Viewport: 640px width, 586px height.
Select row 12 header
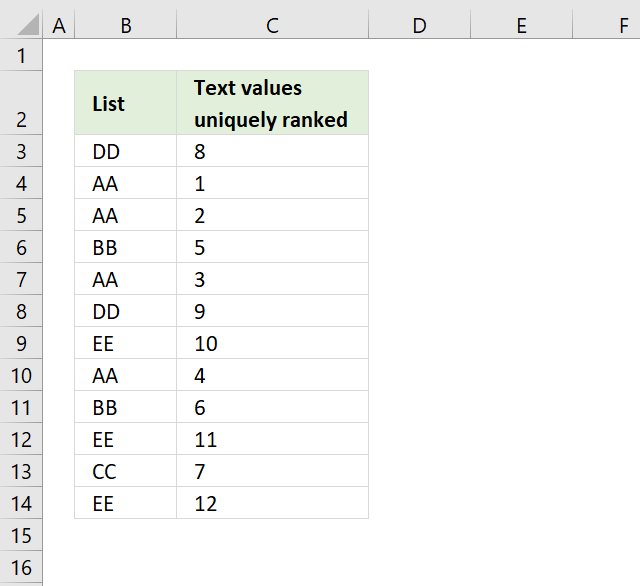point(21,439)
